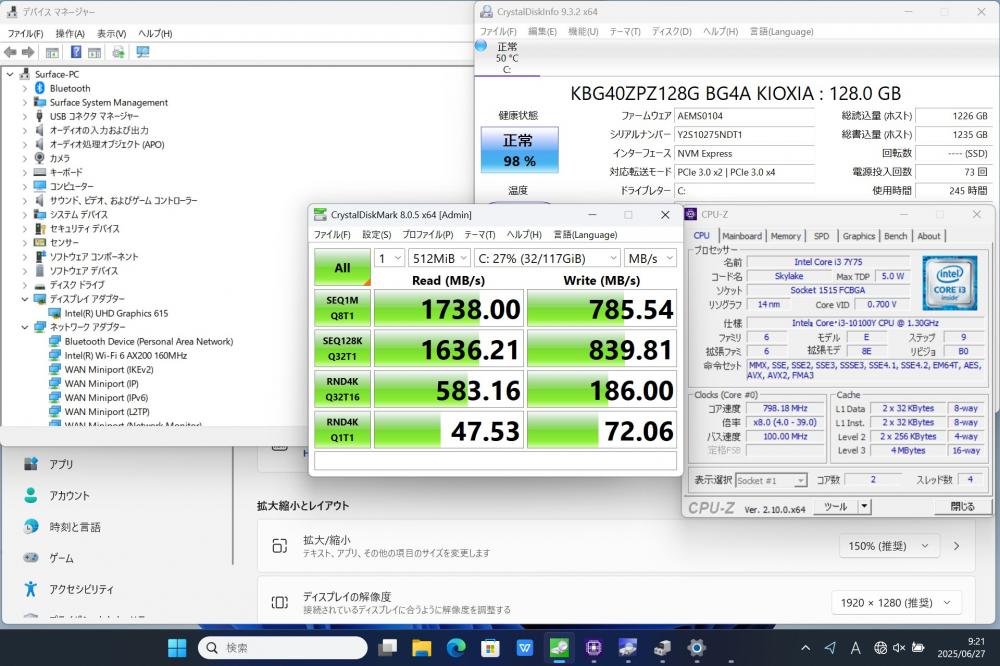
Task: Click the Intel UHD Graphics 615 adapter icon
Action: [x=55, y=313]
